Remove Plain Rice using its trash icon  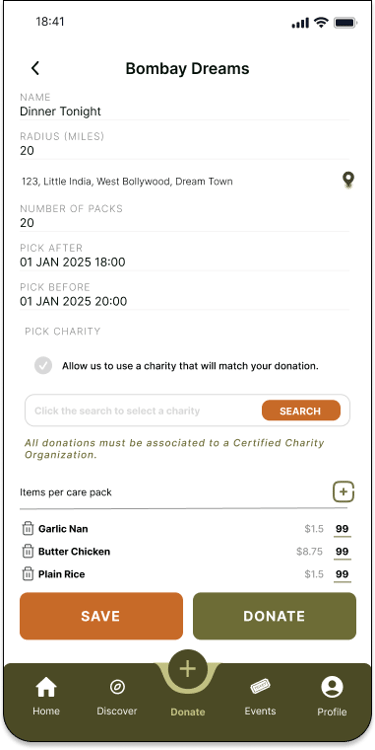point(28,574)
